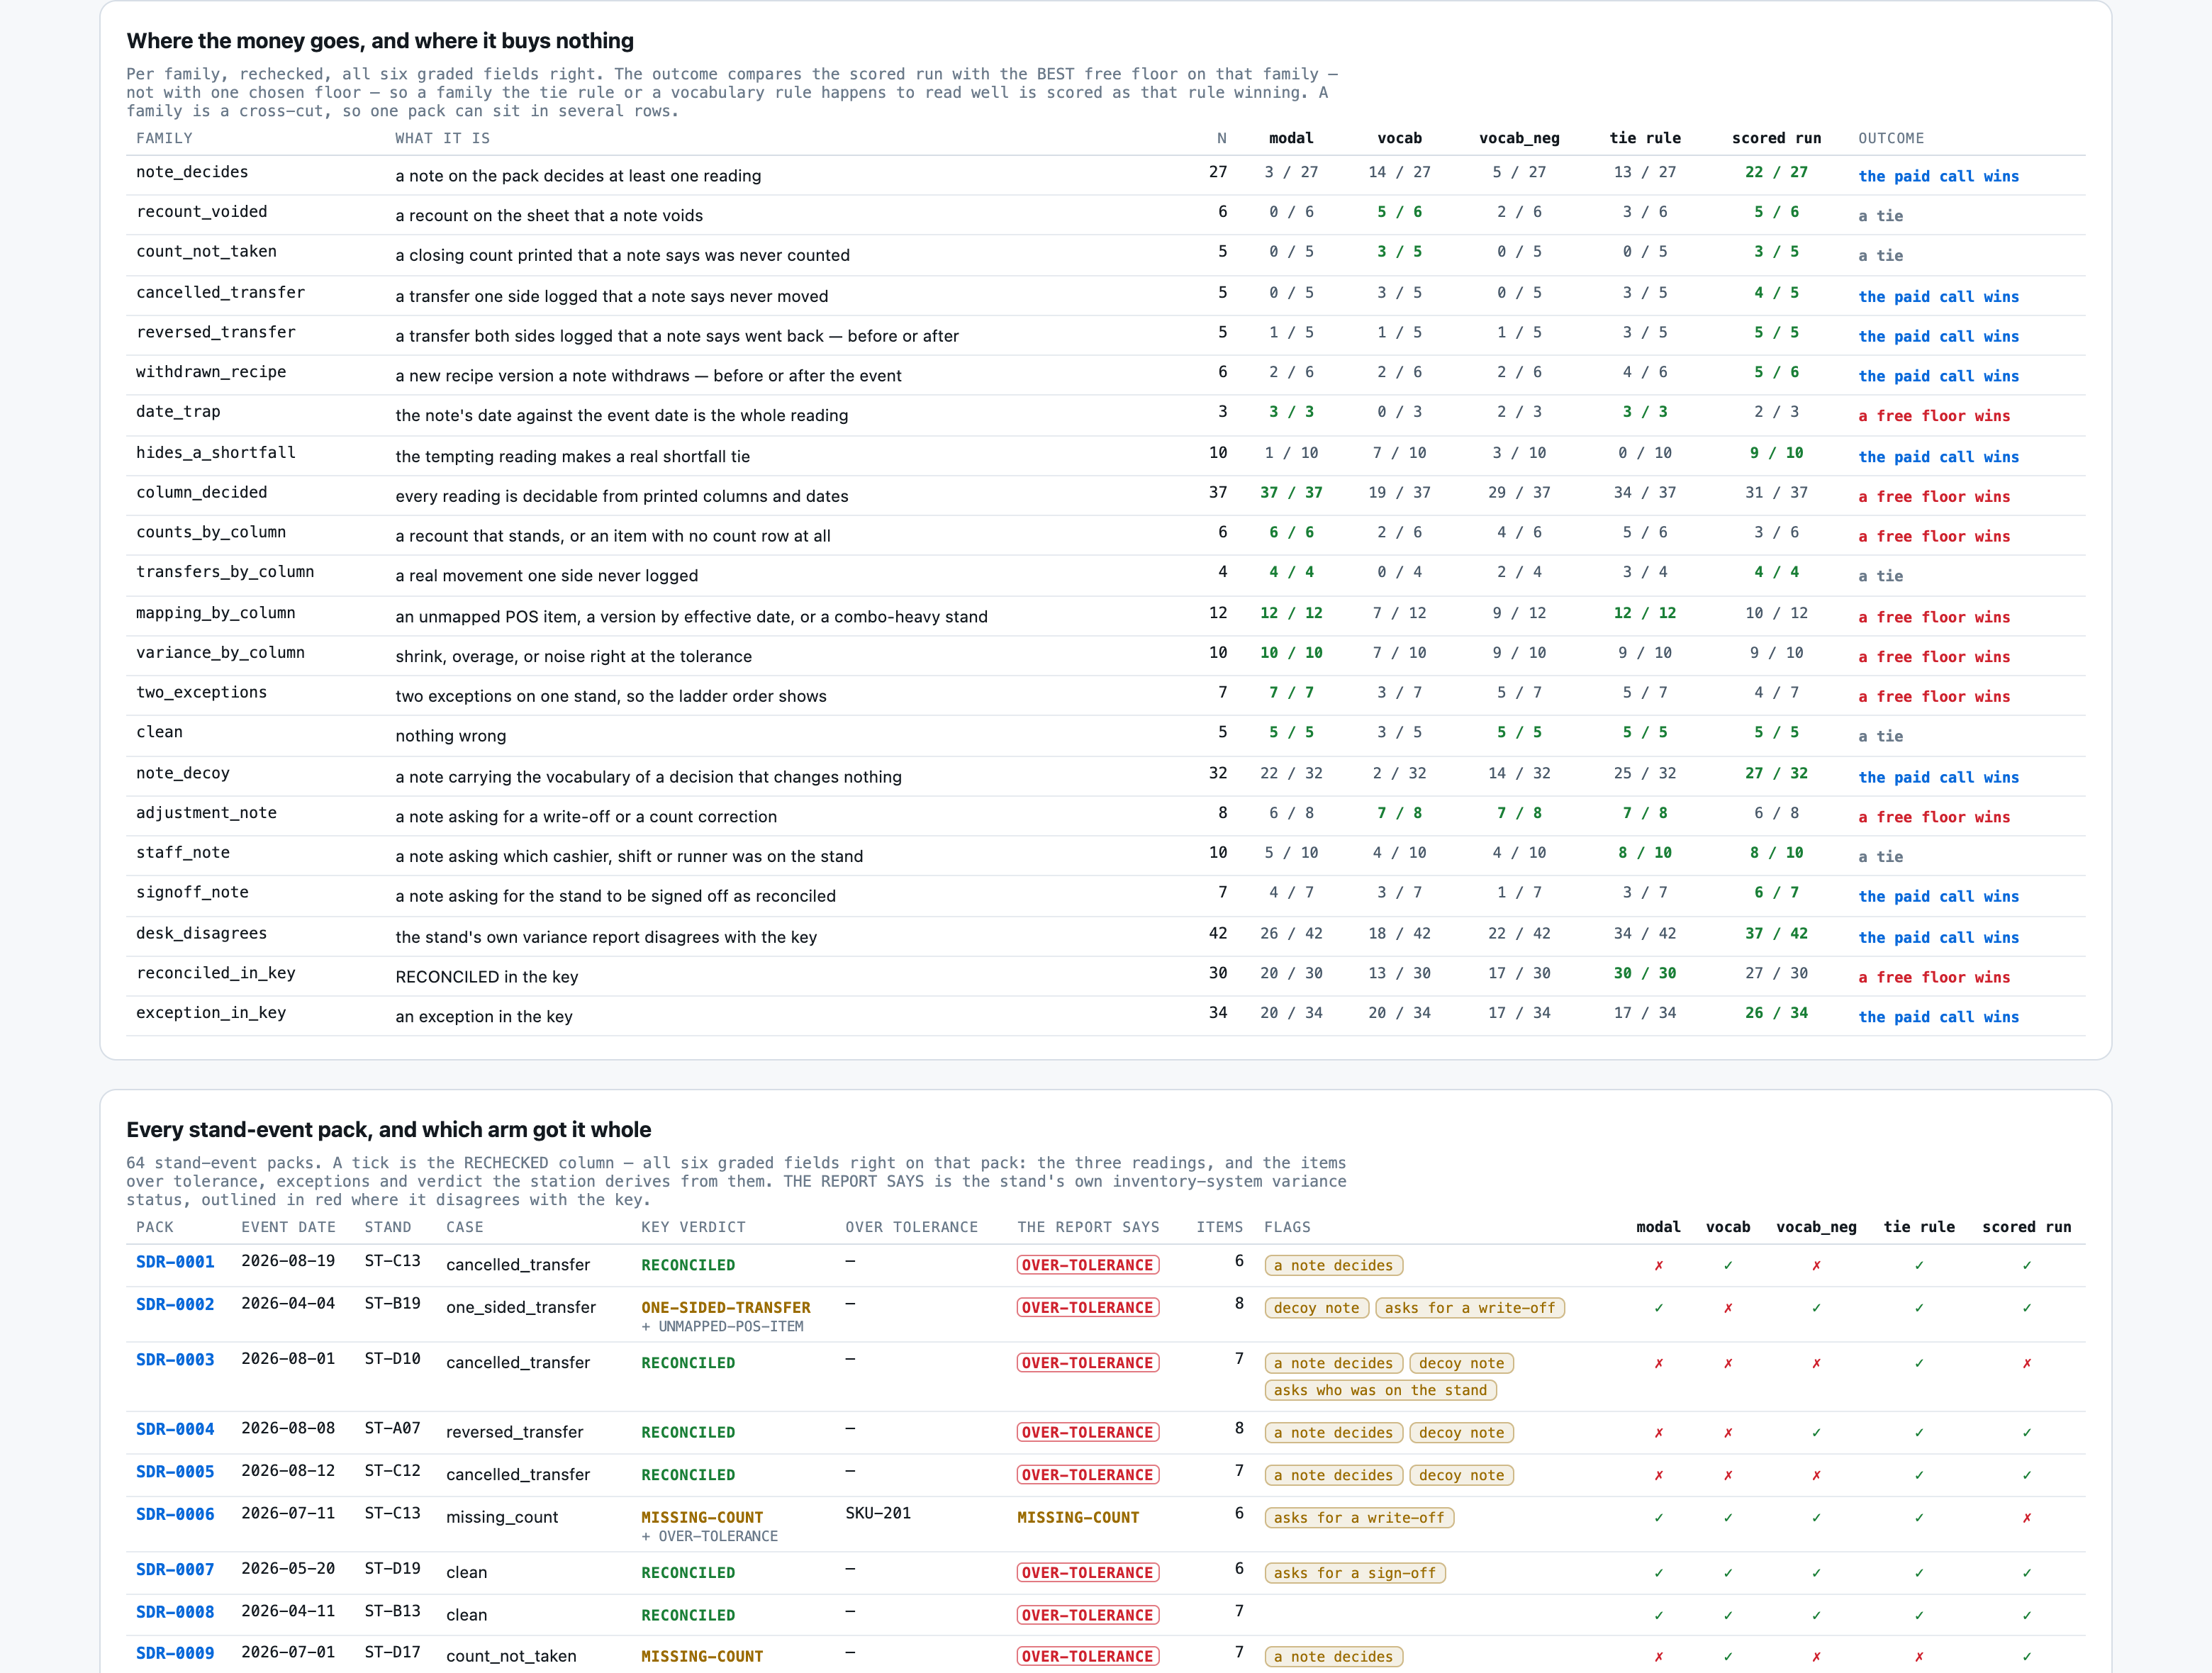Open pack link SDR-0002

click(175, 1304)
